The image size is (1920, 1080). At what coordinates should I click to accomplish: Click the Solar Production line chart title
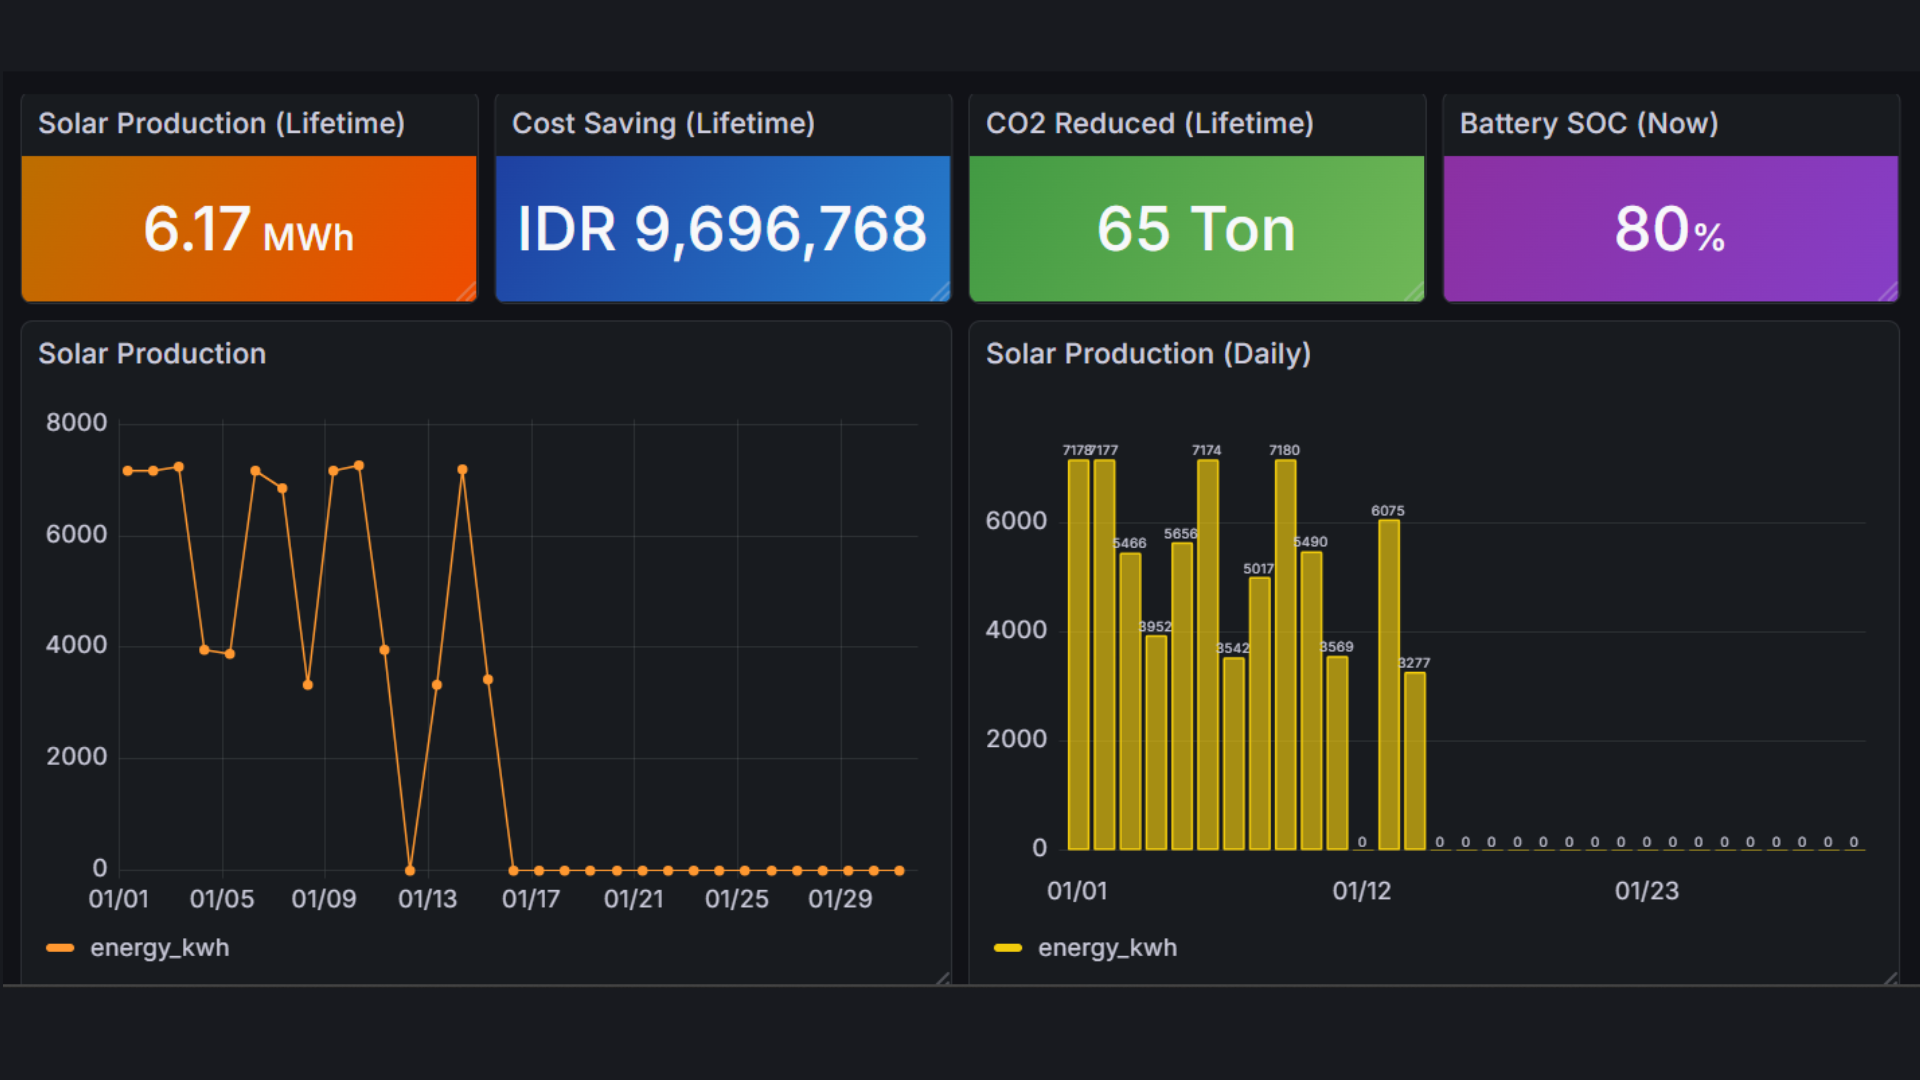pos(152,353)
